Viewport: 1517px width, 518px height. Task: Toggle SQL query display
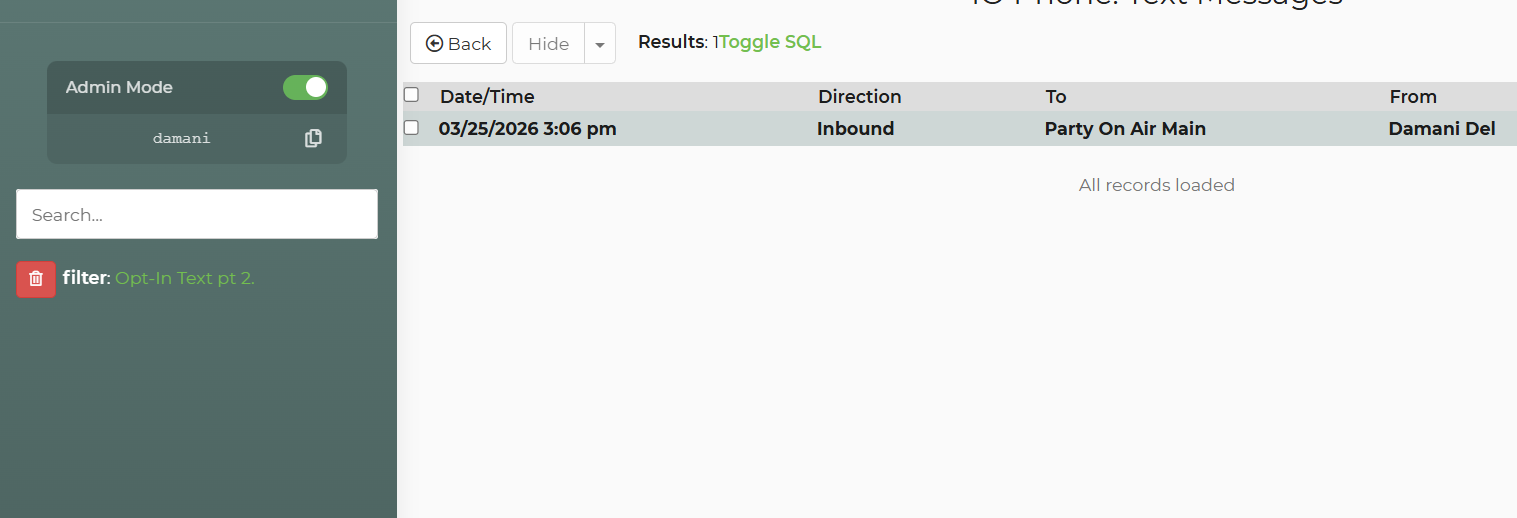(x=770, y=42)
